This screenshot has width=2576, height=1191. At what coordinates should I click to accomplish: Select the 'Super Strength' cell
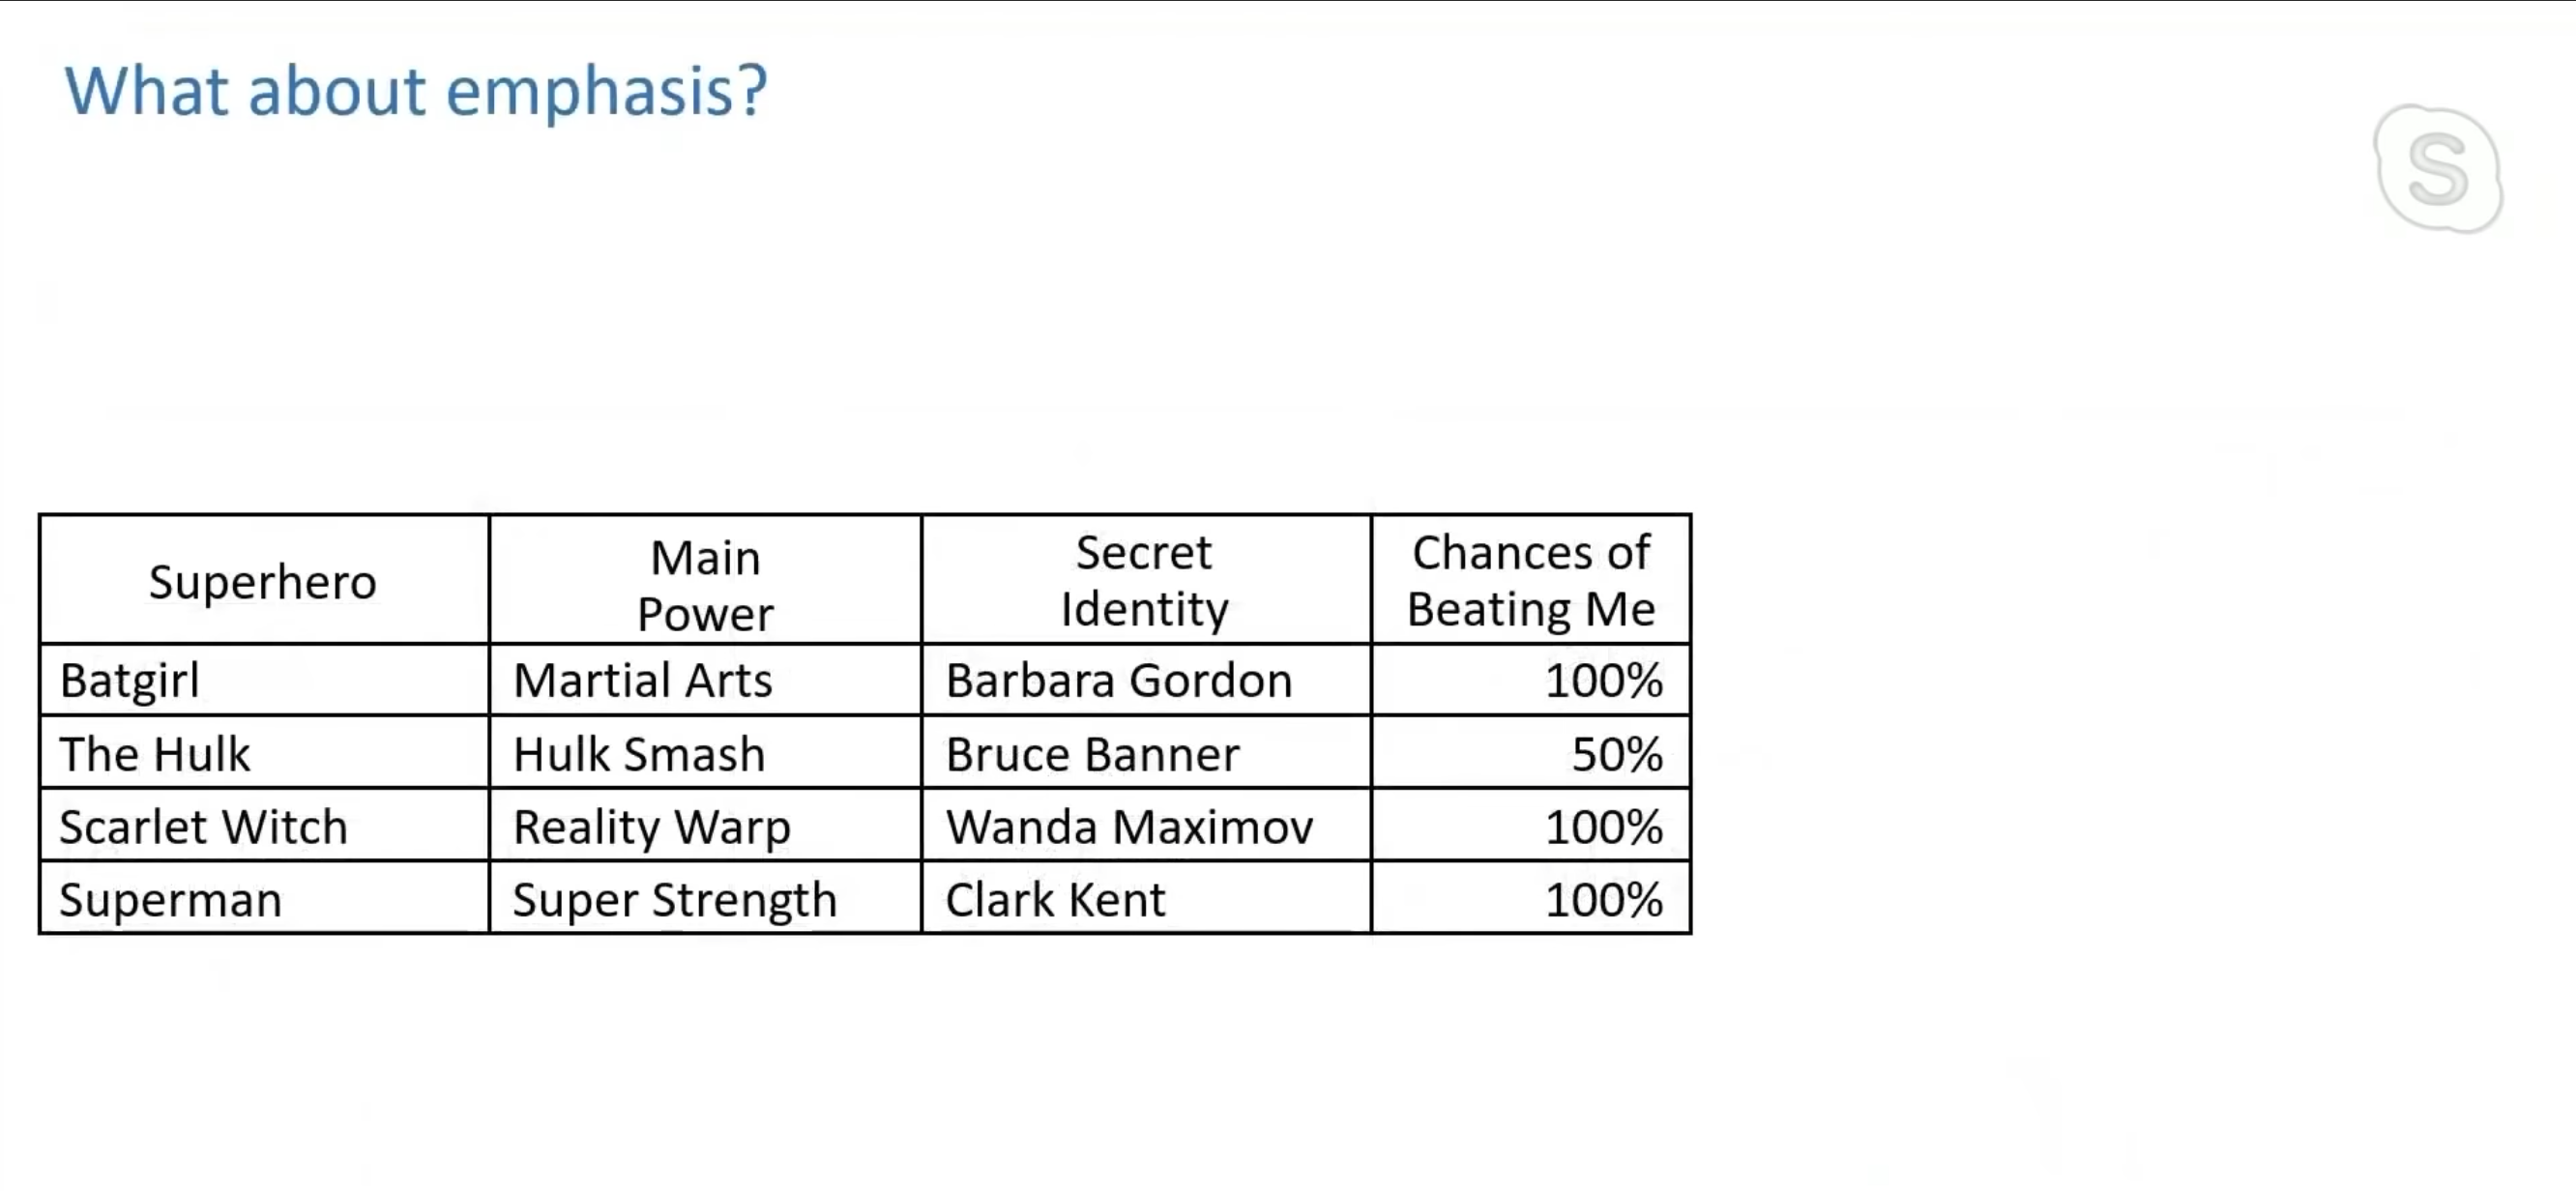[705, 898]
